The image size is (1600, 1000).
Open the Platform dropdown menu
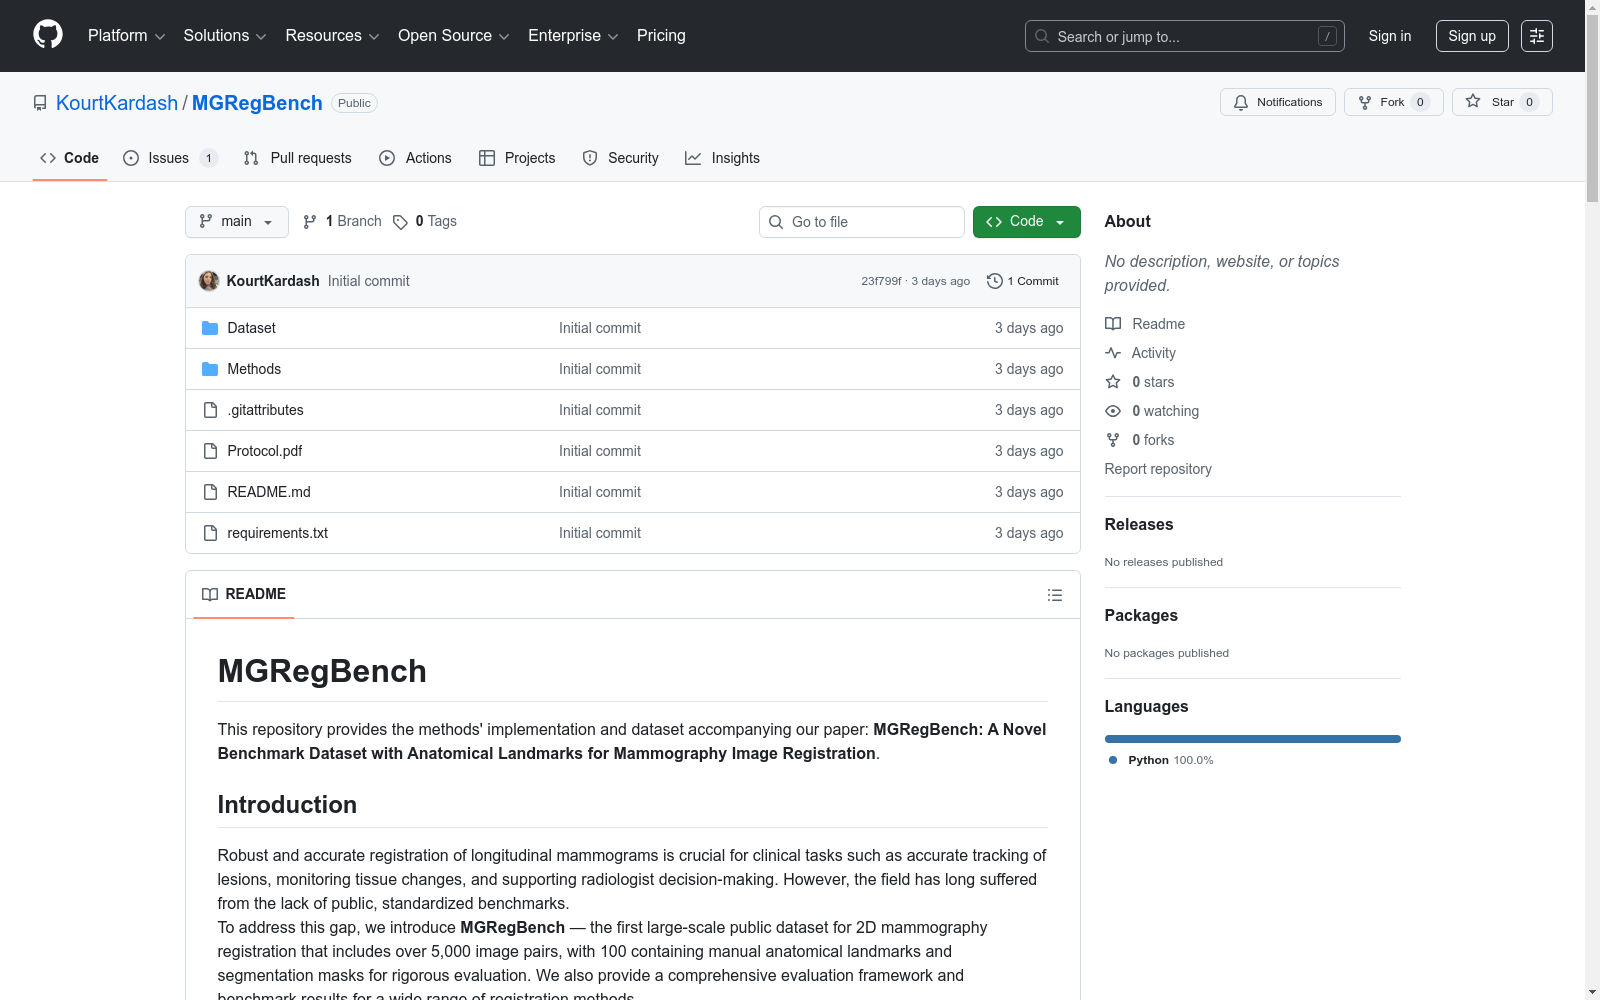click(x=126, y=36)
